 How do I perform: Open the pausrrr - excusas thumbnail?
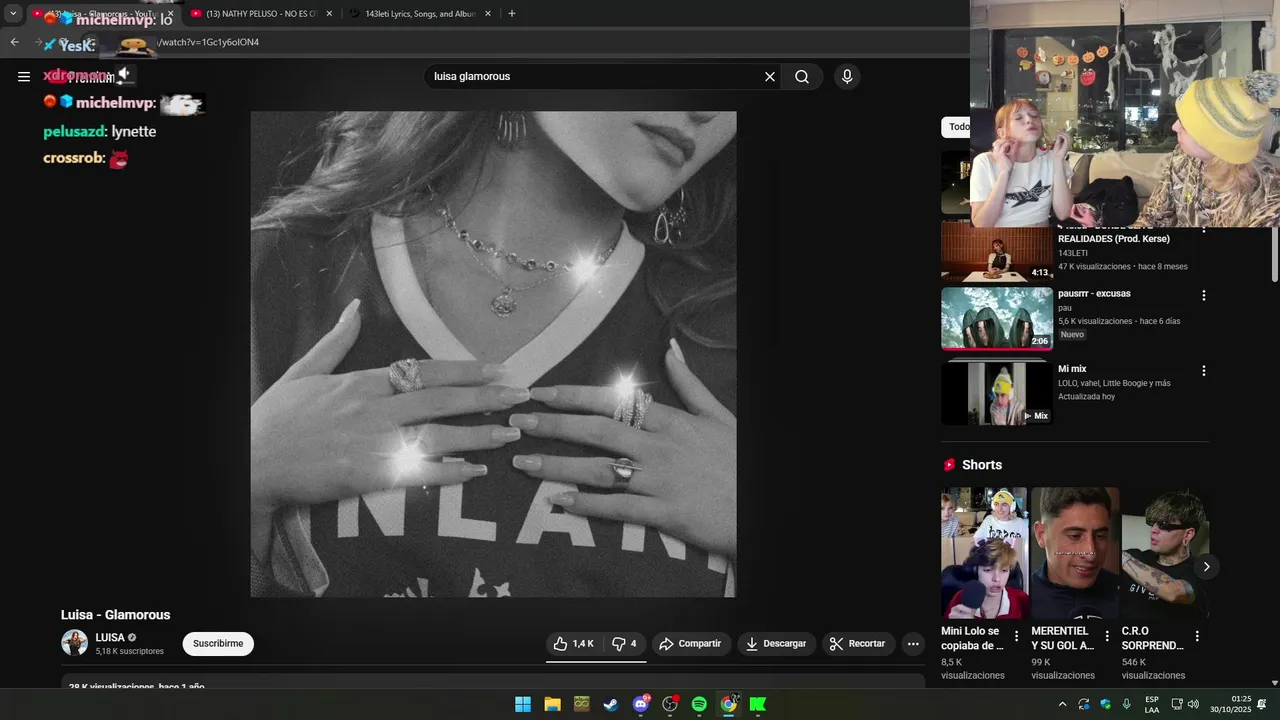pyautogui.click(x=997, y=319)
